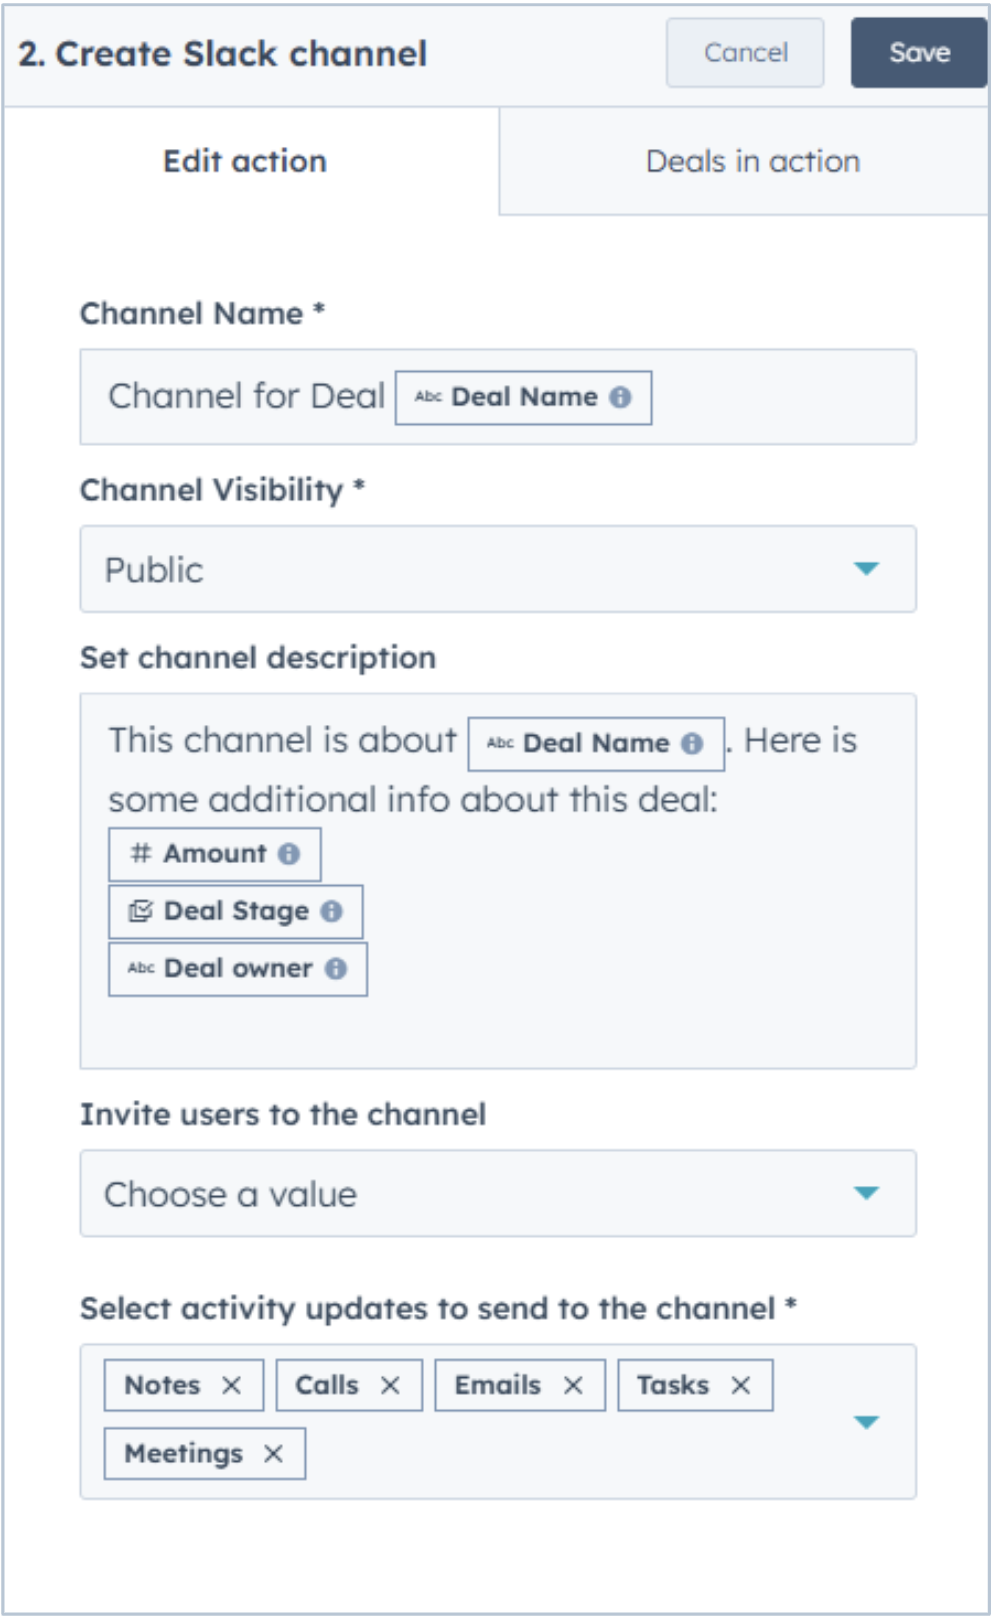992x1618 pixels.
Task: Click the Cancel button
Action: click(x=745, y=53)
